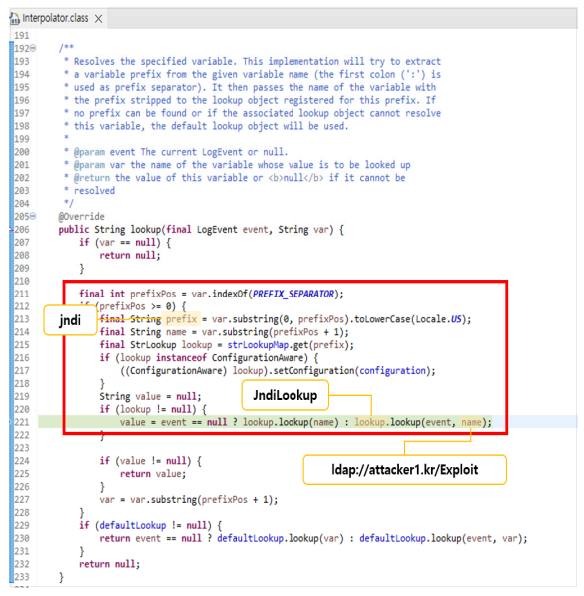Viewport: 584px width, 596px height.
Task: Click the @Override annotation
Action: [81, 217]
